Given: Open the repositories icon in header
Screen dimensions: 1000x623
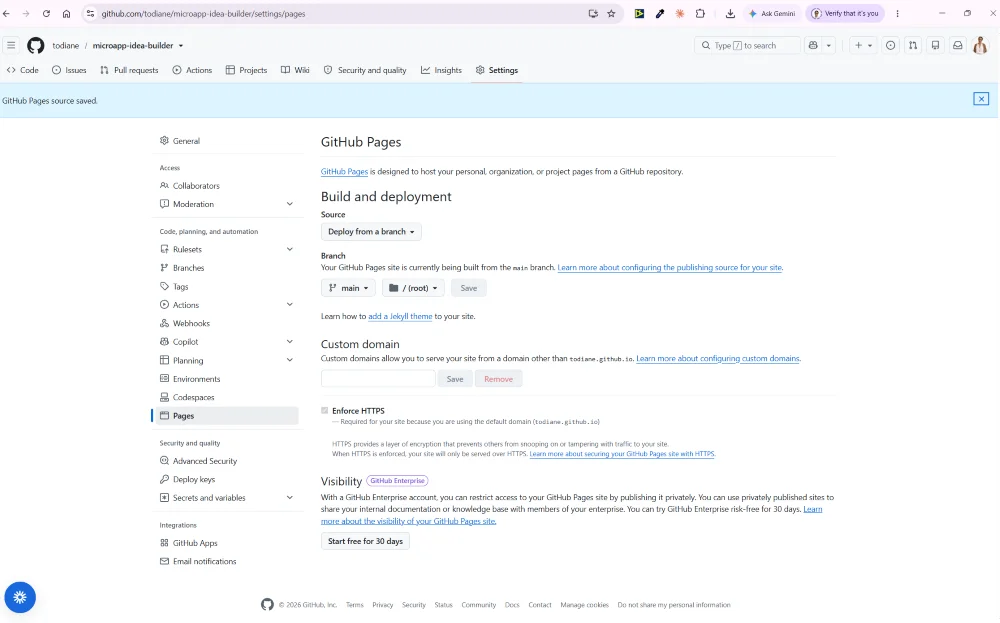Looking at the screenshot, I should click(x=936, y=45).
